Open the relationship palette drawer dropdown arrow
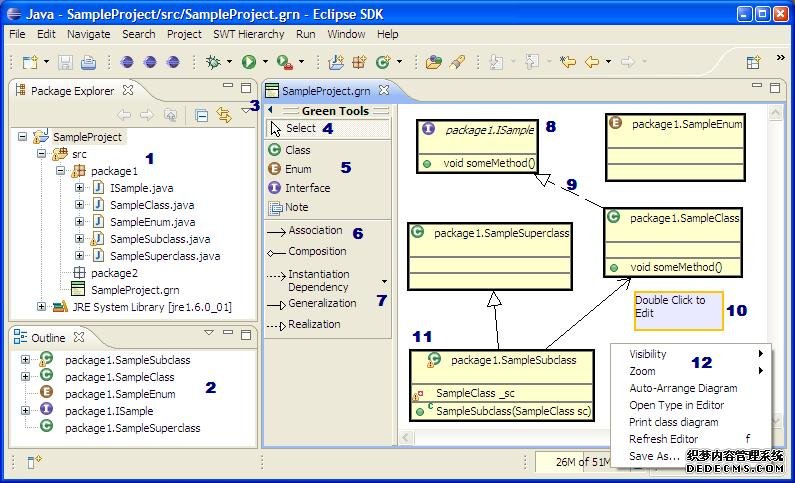This screenshot has width=795, height=483. pyautogui.click(x=384, y=281)
